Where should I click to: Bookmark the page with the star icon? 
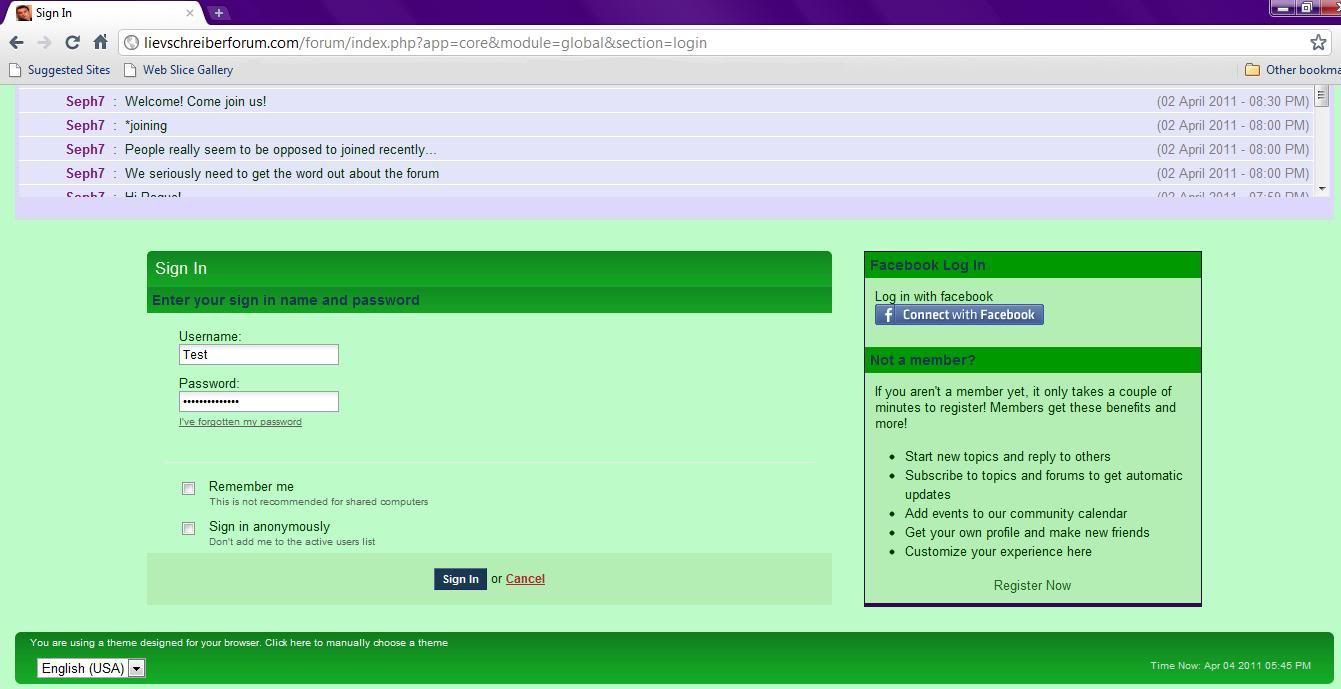(x=1318, y=43)
